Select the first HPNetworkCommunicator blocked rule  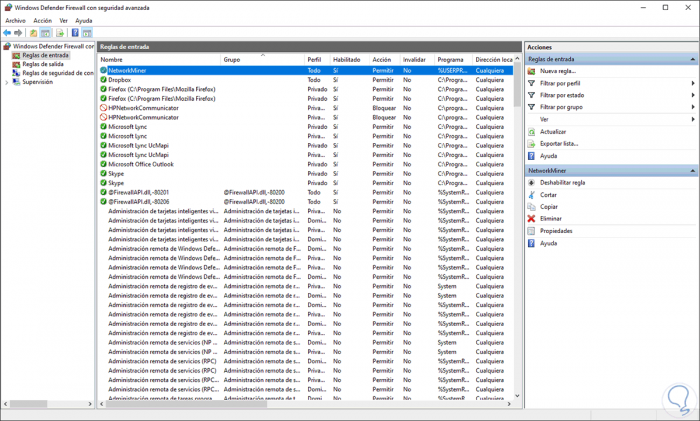tap(305, 108)
